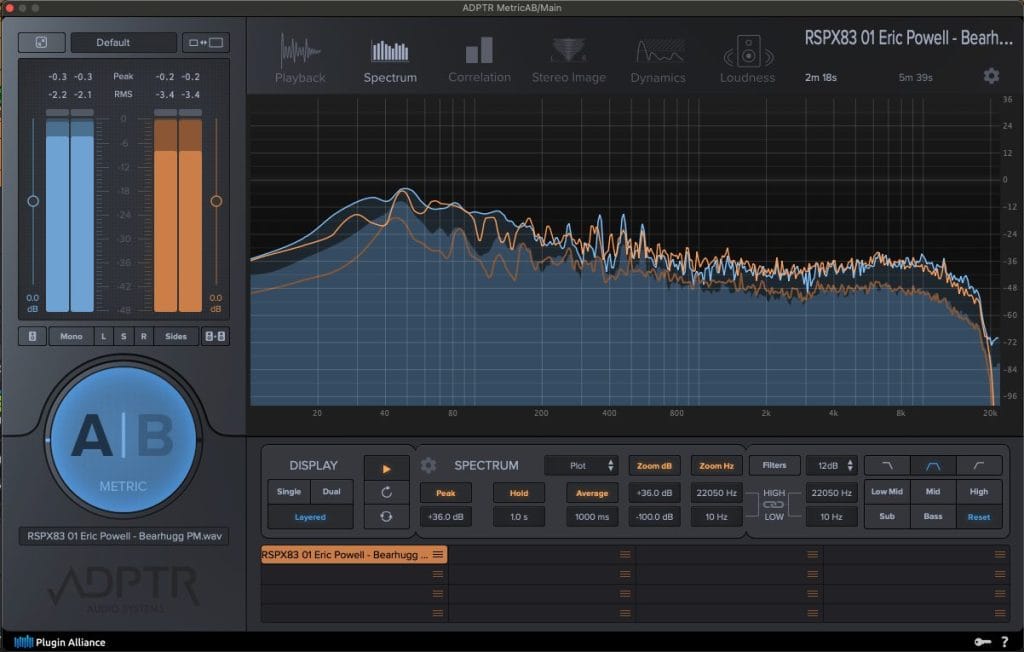This screenshot has height=652, width=1024.
Task: Open the help question mark
Action: click(x=1003, y=641)
